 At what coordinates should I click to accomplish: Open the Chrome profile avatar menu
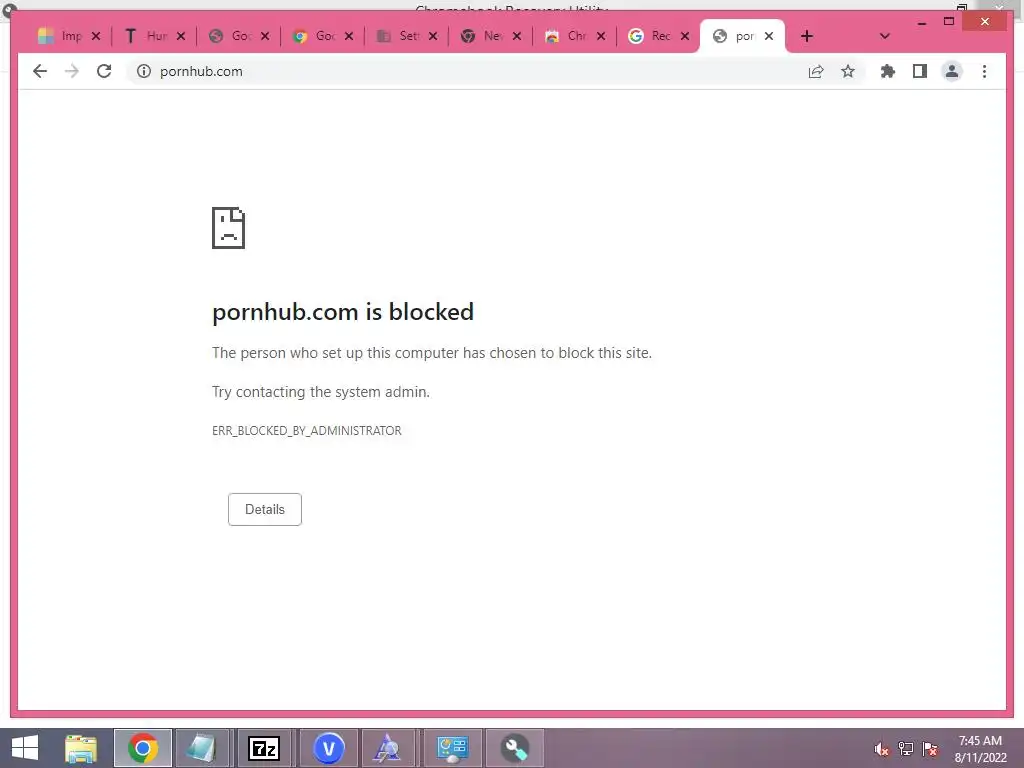(x=952, y=71)
